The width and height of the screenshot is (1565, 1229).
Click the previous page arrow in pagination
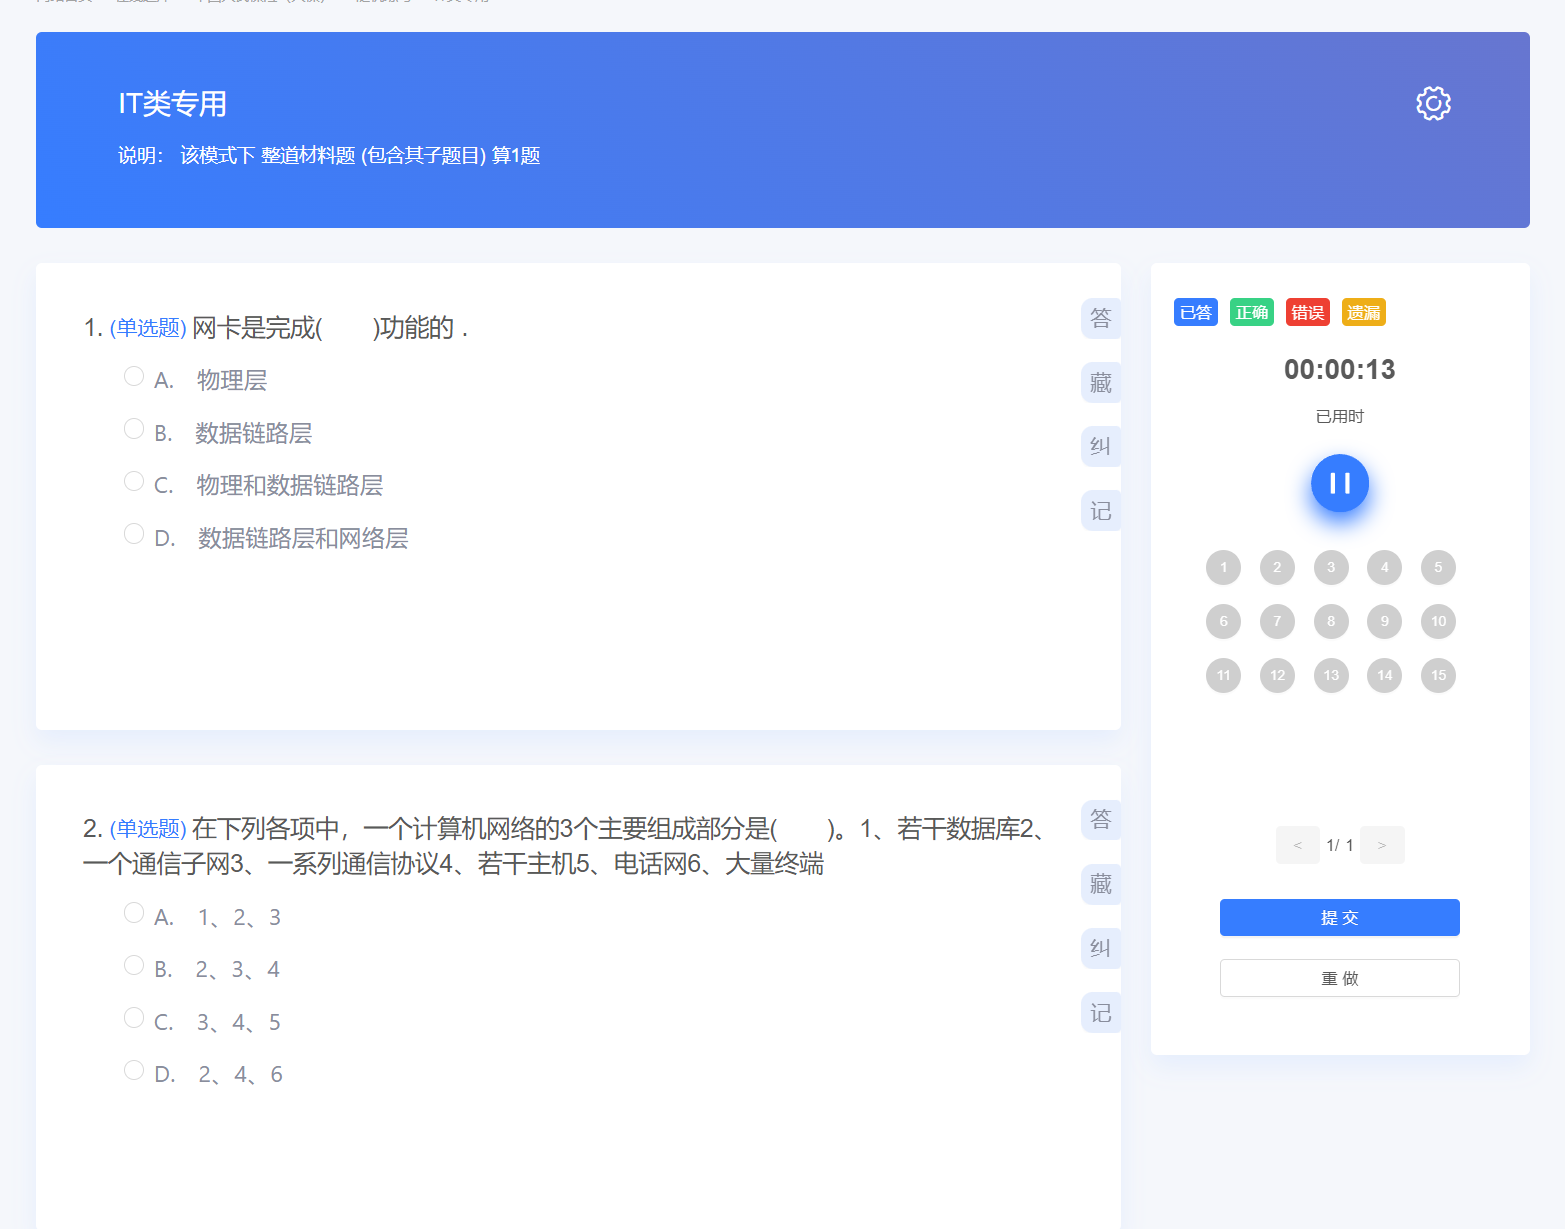tap(1297, 845)
